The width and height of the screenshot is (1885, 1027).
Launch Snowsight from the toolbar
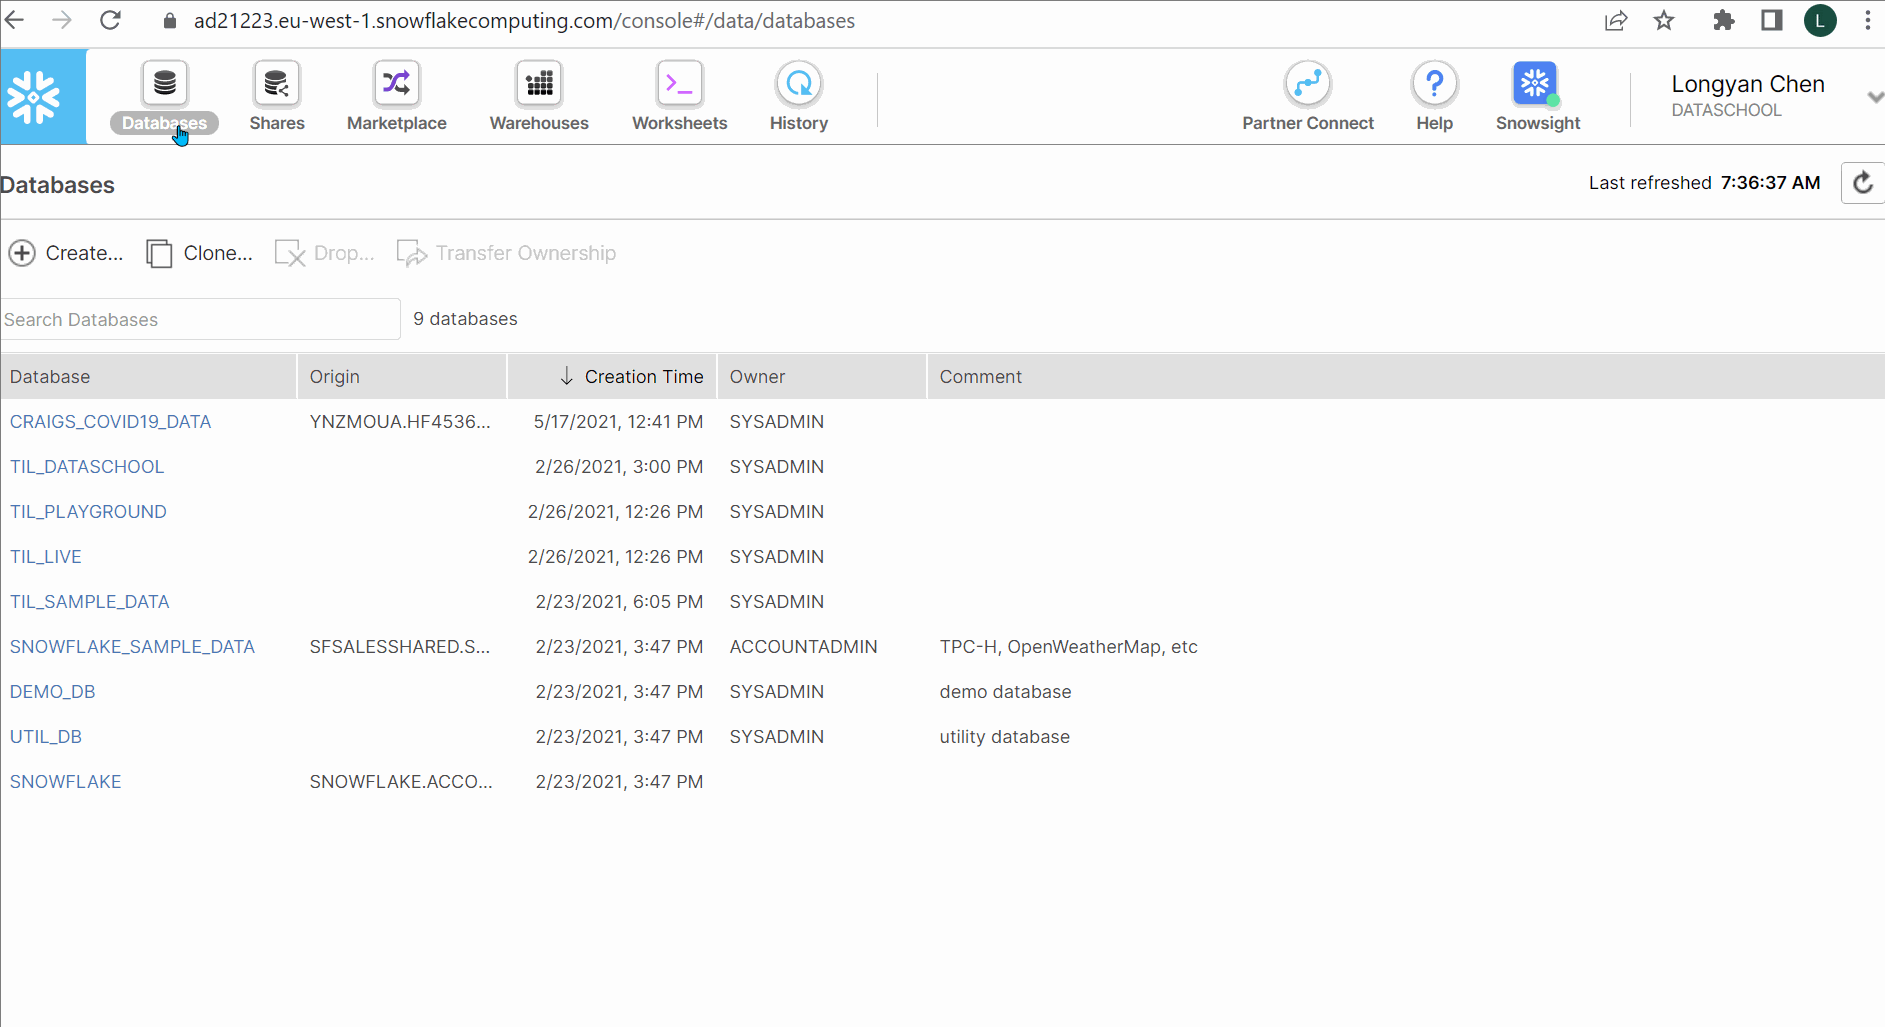point(1537,96)
